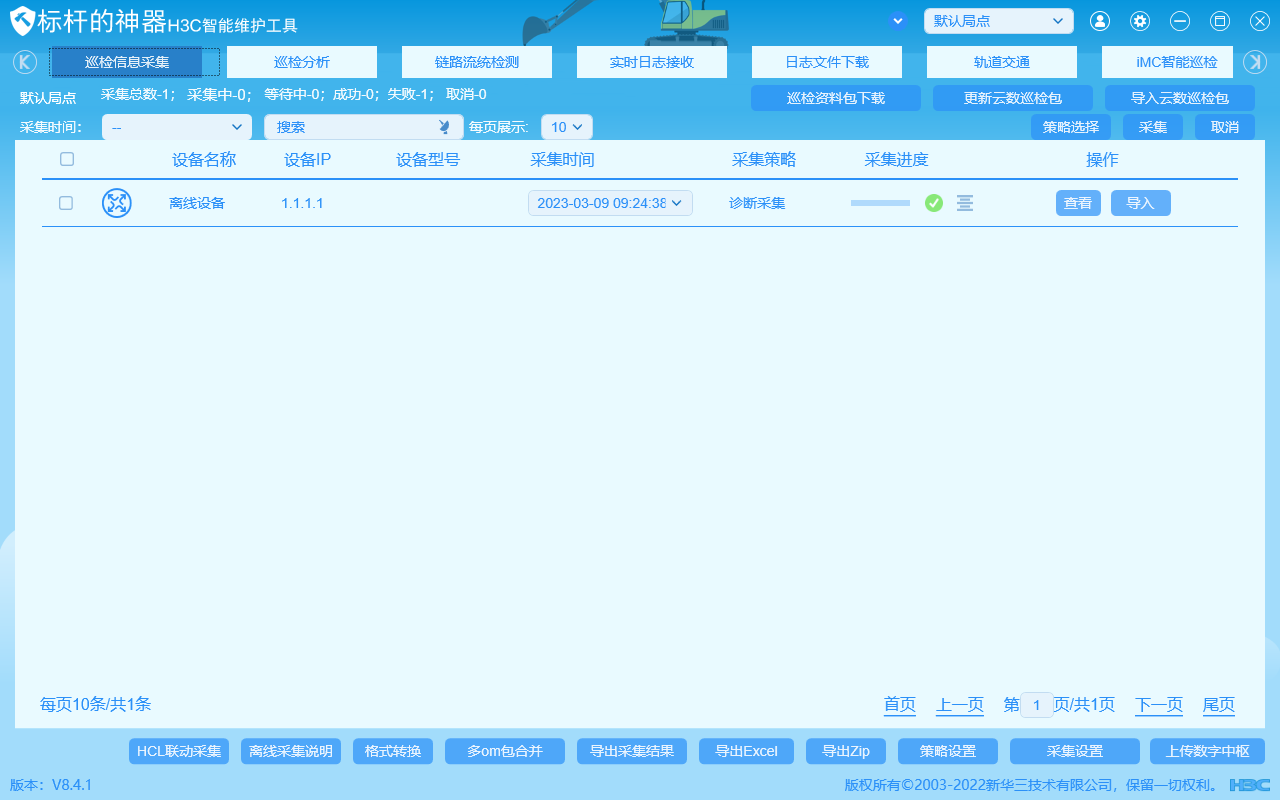Open the 每页展示 page size dropdown
The height and width of the screenshot is (800, 1280).
[567, 127]
